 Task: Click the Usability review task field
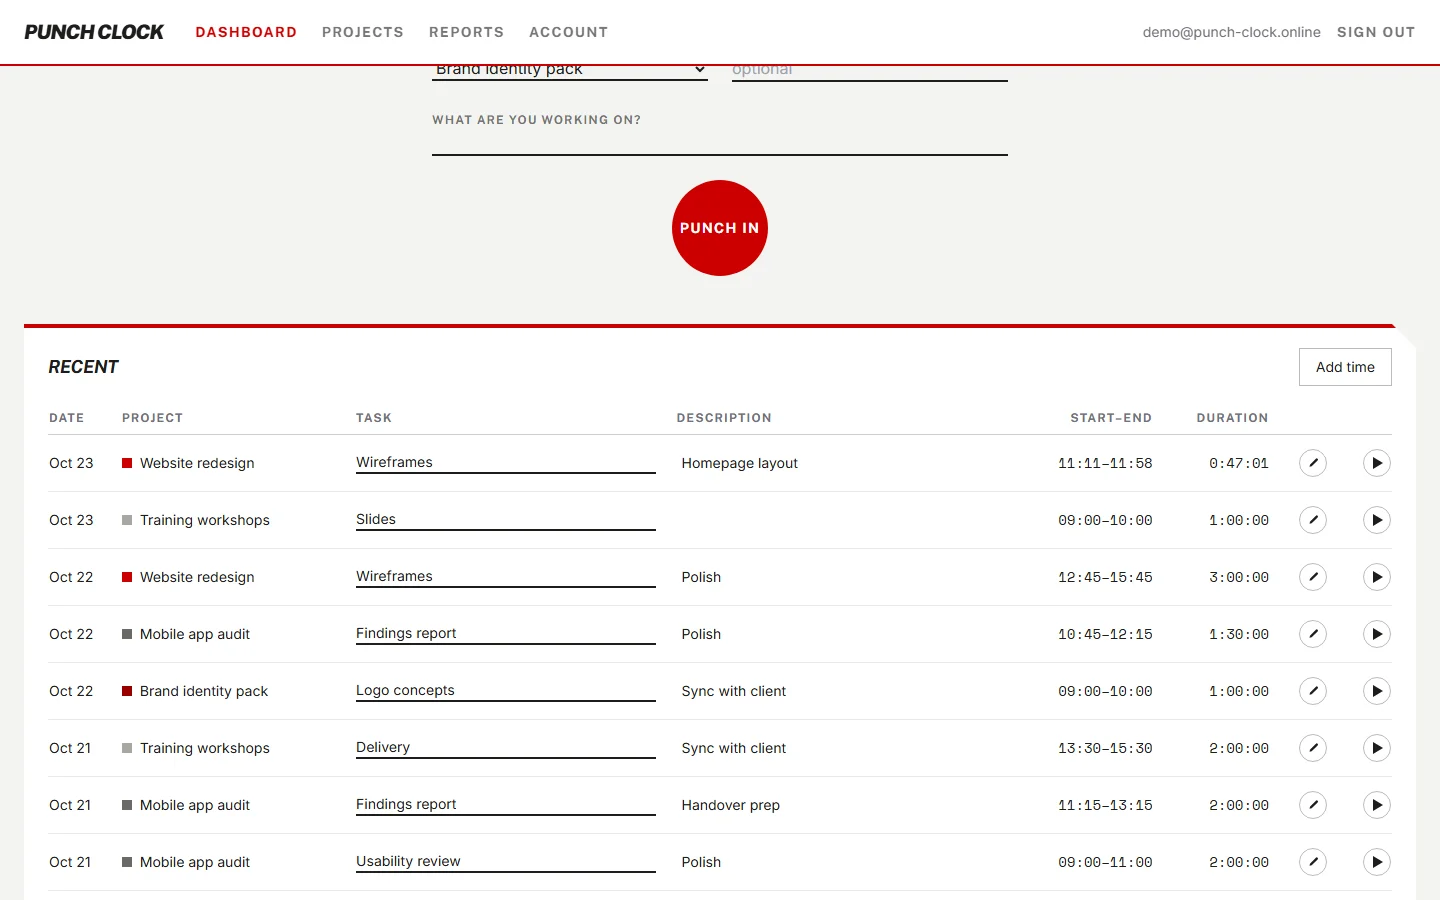(x=506, y=862)
